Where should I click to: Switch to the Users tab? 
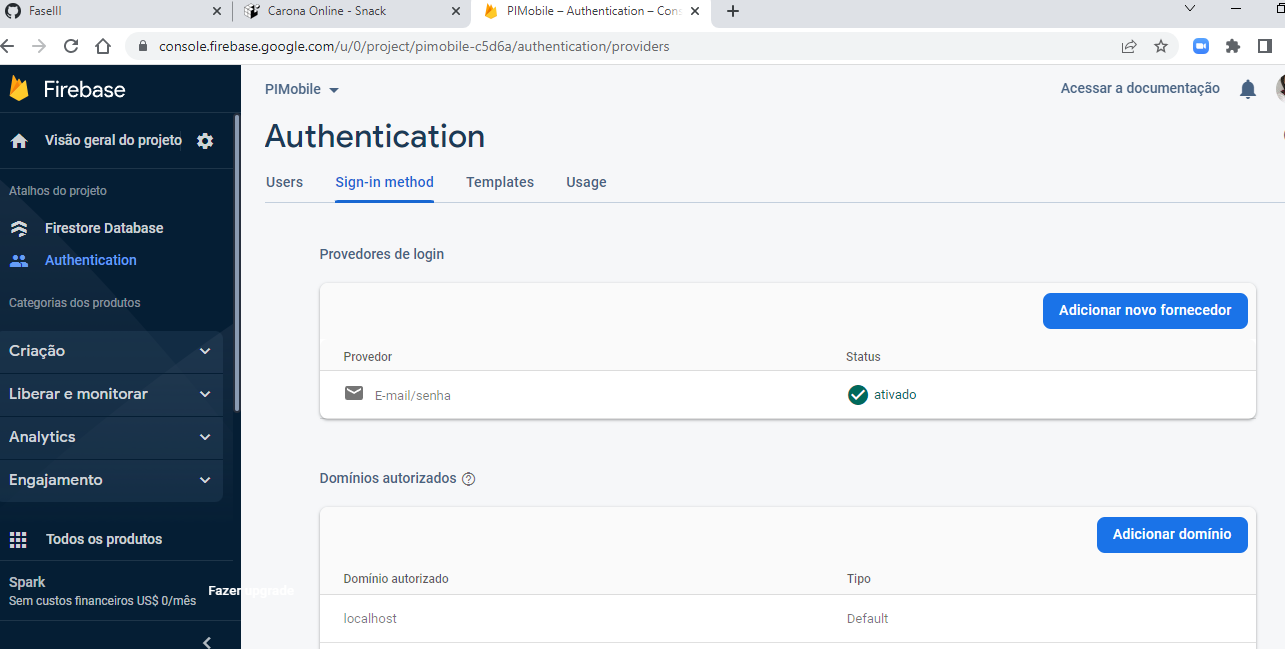click(284, 182)
